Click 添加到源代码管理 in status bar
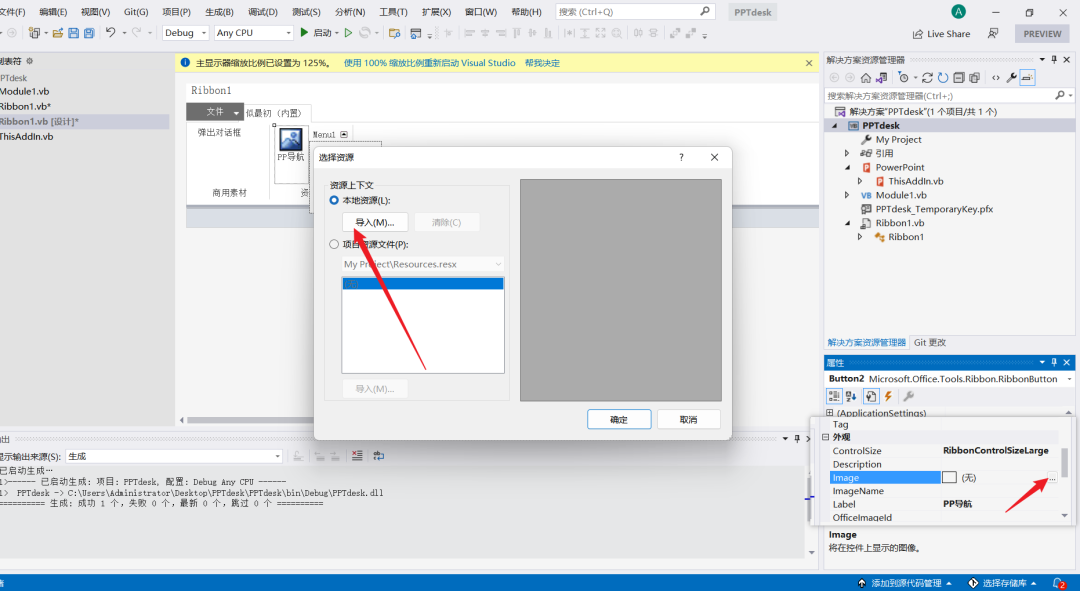This screenshot has height=591, width=1080. [906, 583]
